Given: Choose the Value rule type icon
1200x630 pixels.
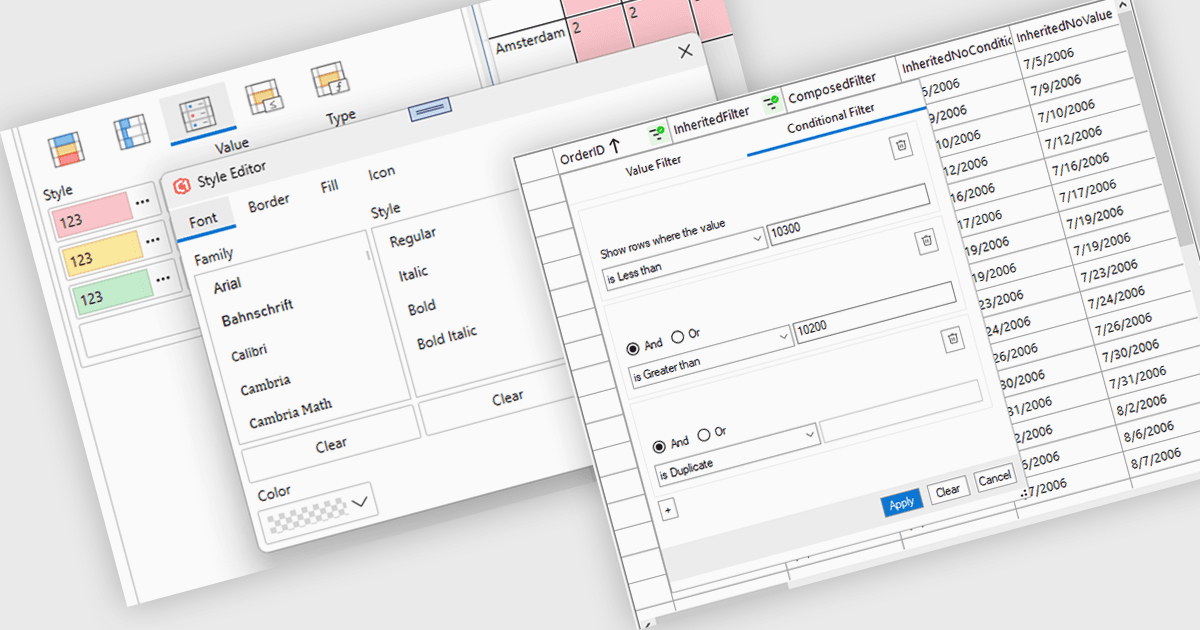Looking at the screenshot, I should click(x=196, y=113).
